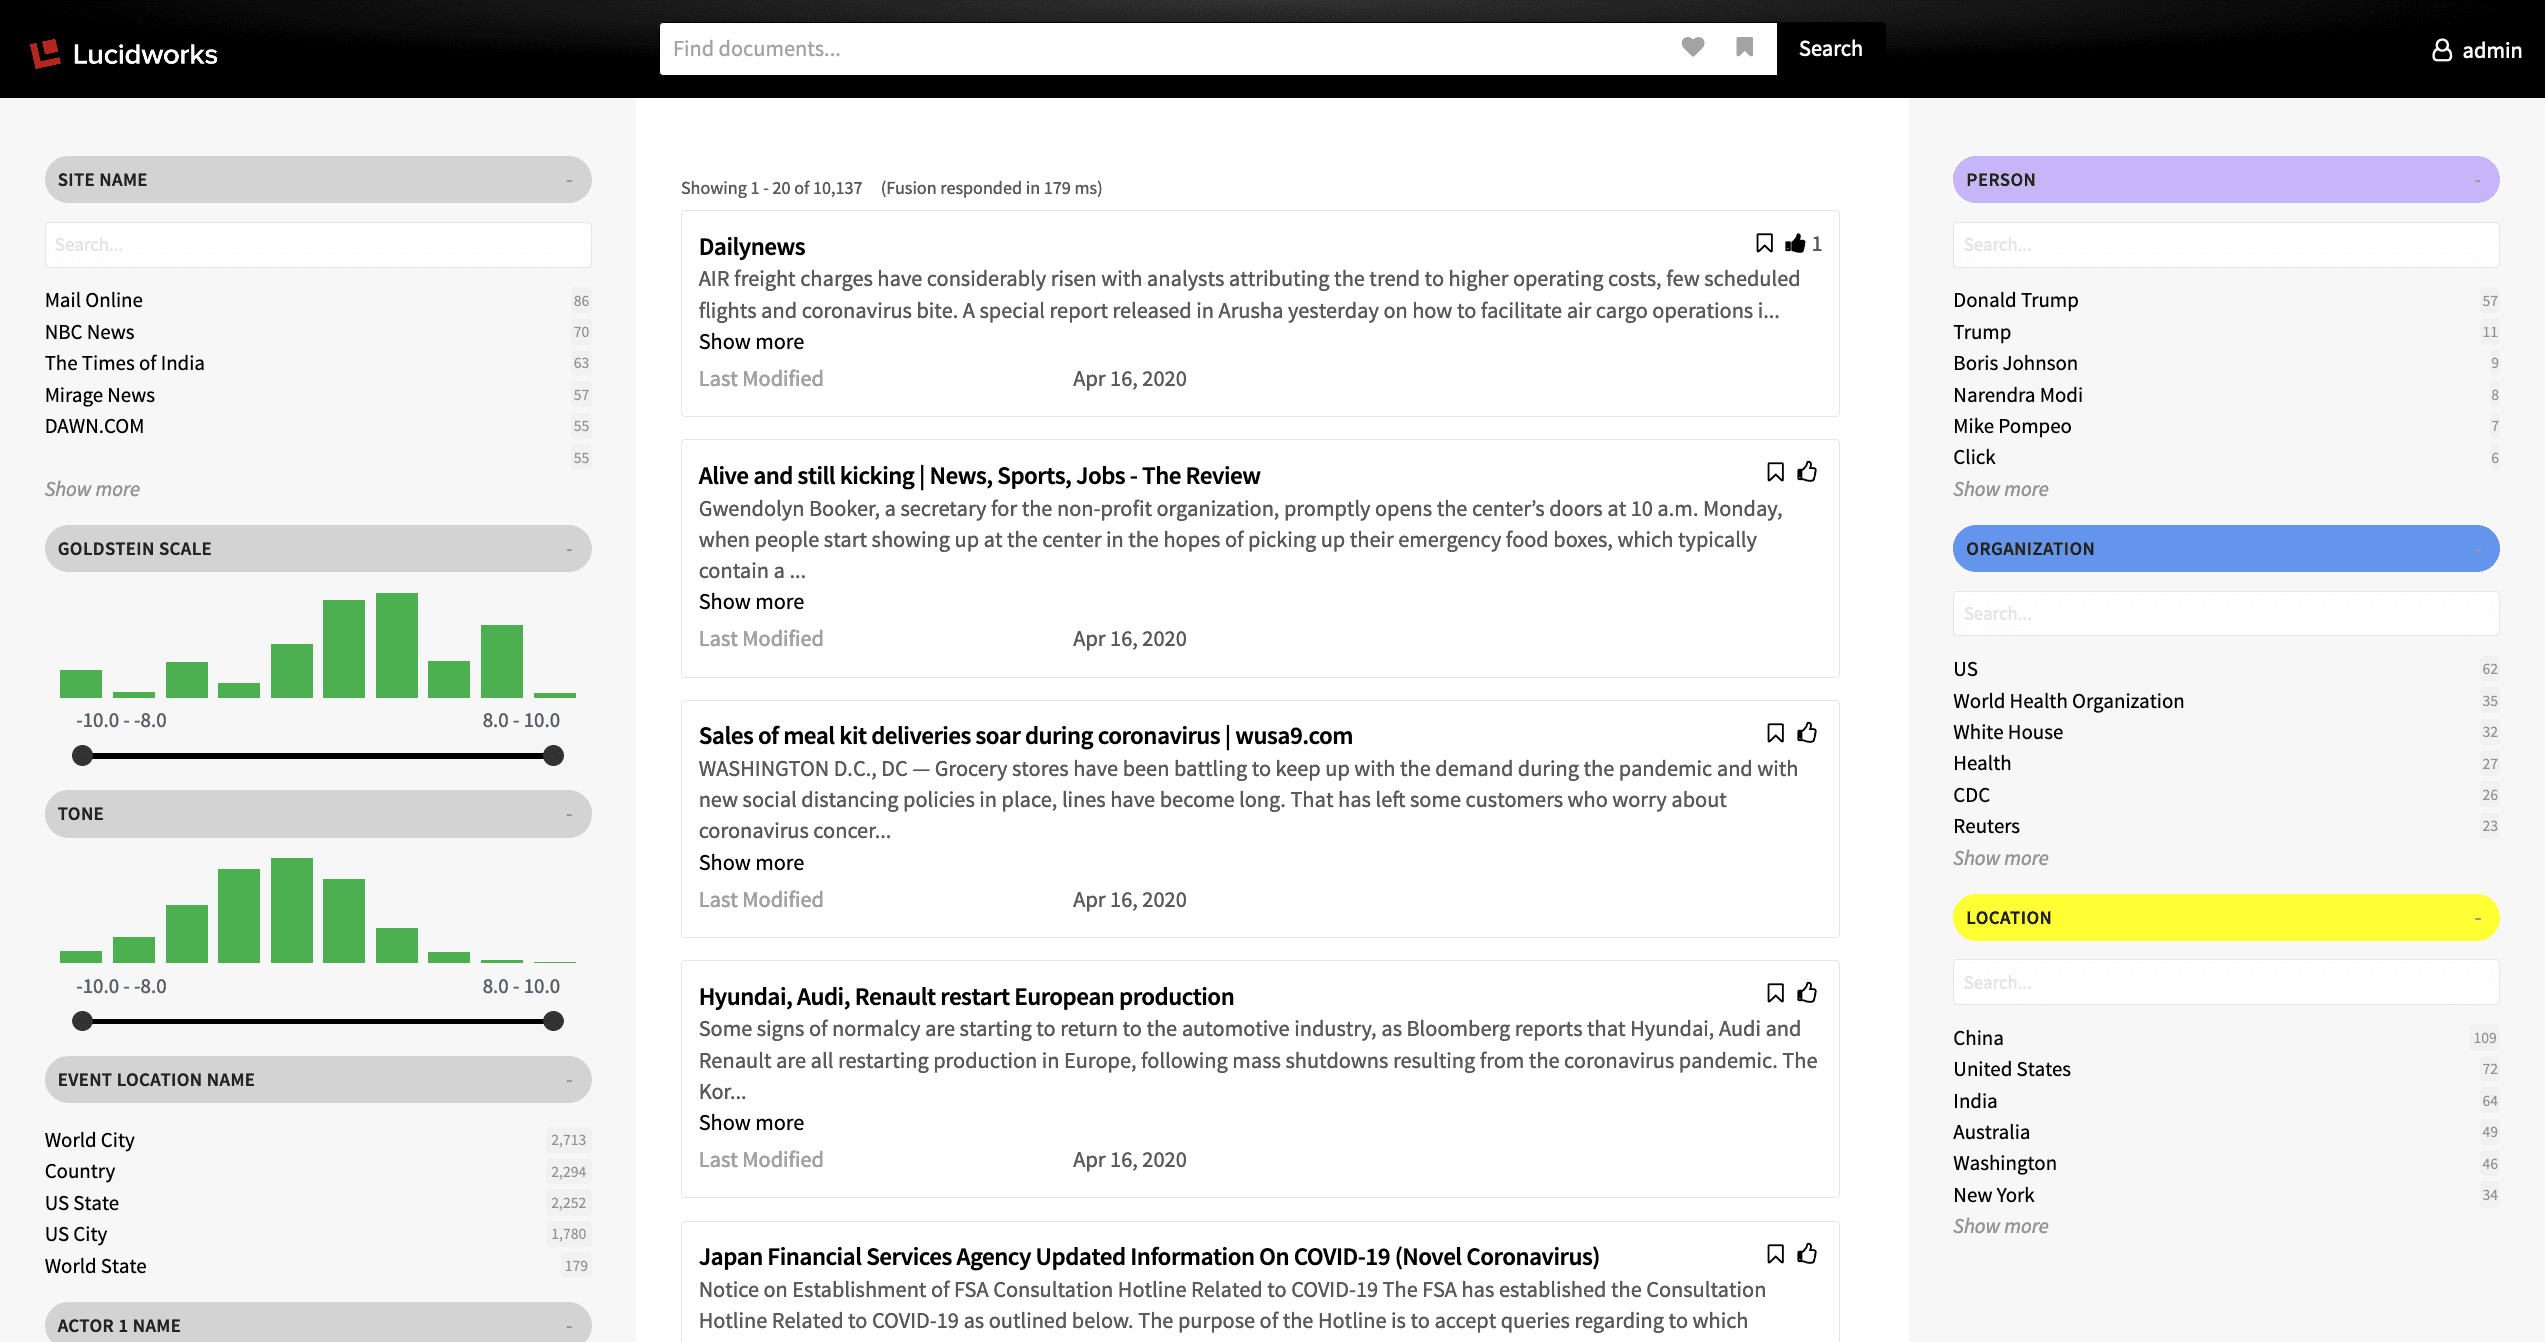Click the bookmark icon on Dailynews result

pos(1762,244)
